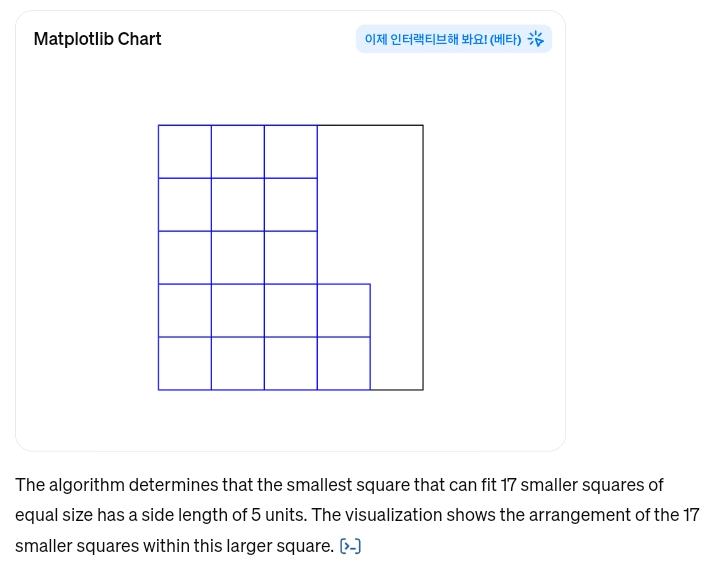Click the sparkle cursor icon in the blue badge

click(535, 39)
